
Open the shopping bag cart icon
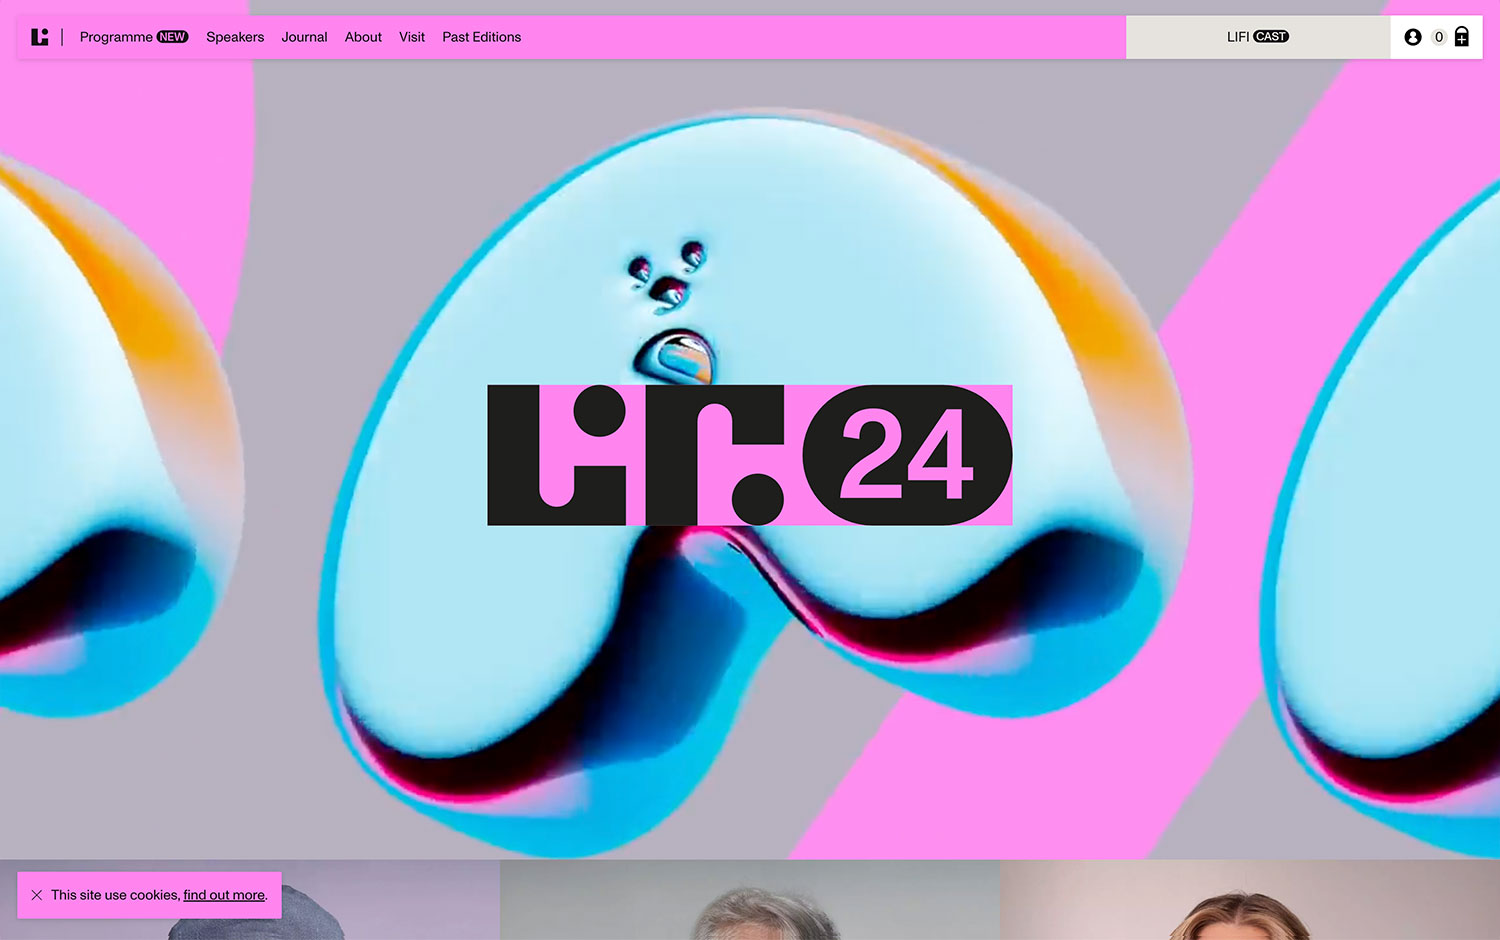(1461, 37)
